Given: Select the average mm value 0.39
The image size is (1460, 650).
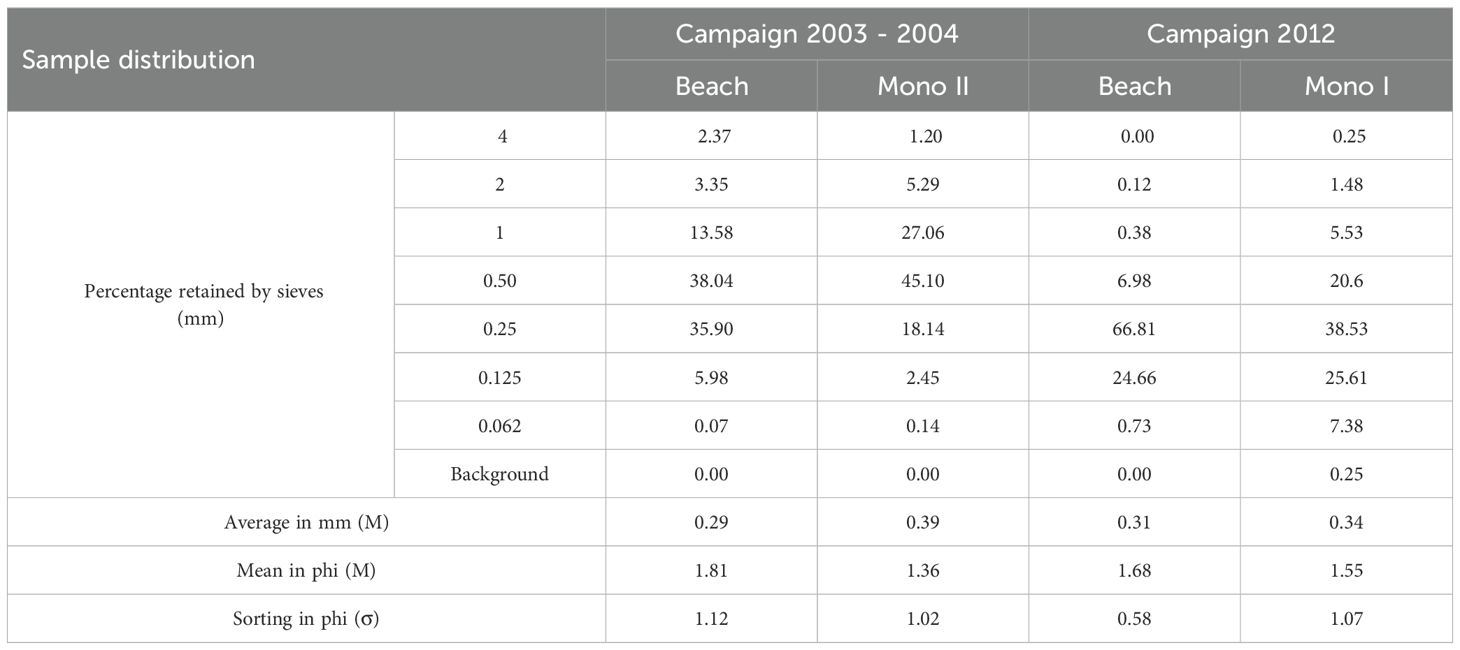Looking at the screenshot, I should [x=922, y=522].
